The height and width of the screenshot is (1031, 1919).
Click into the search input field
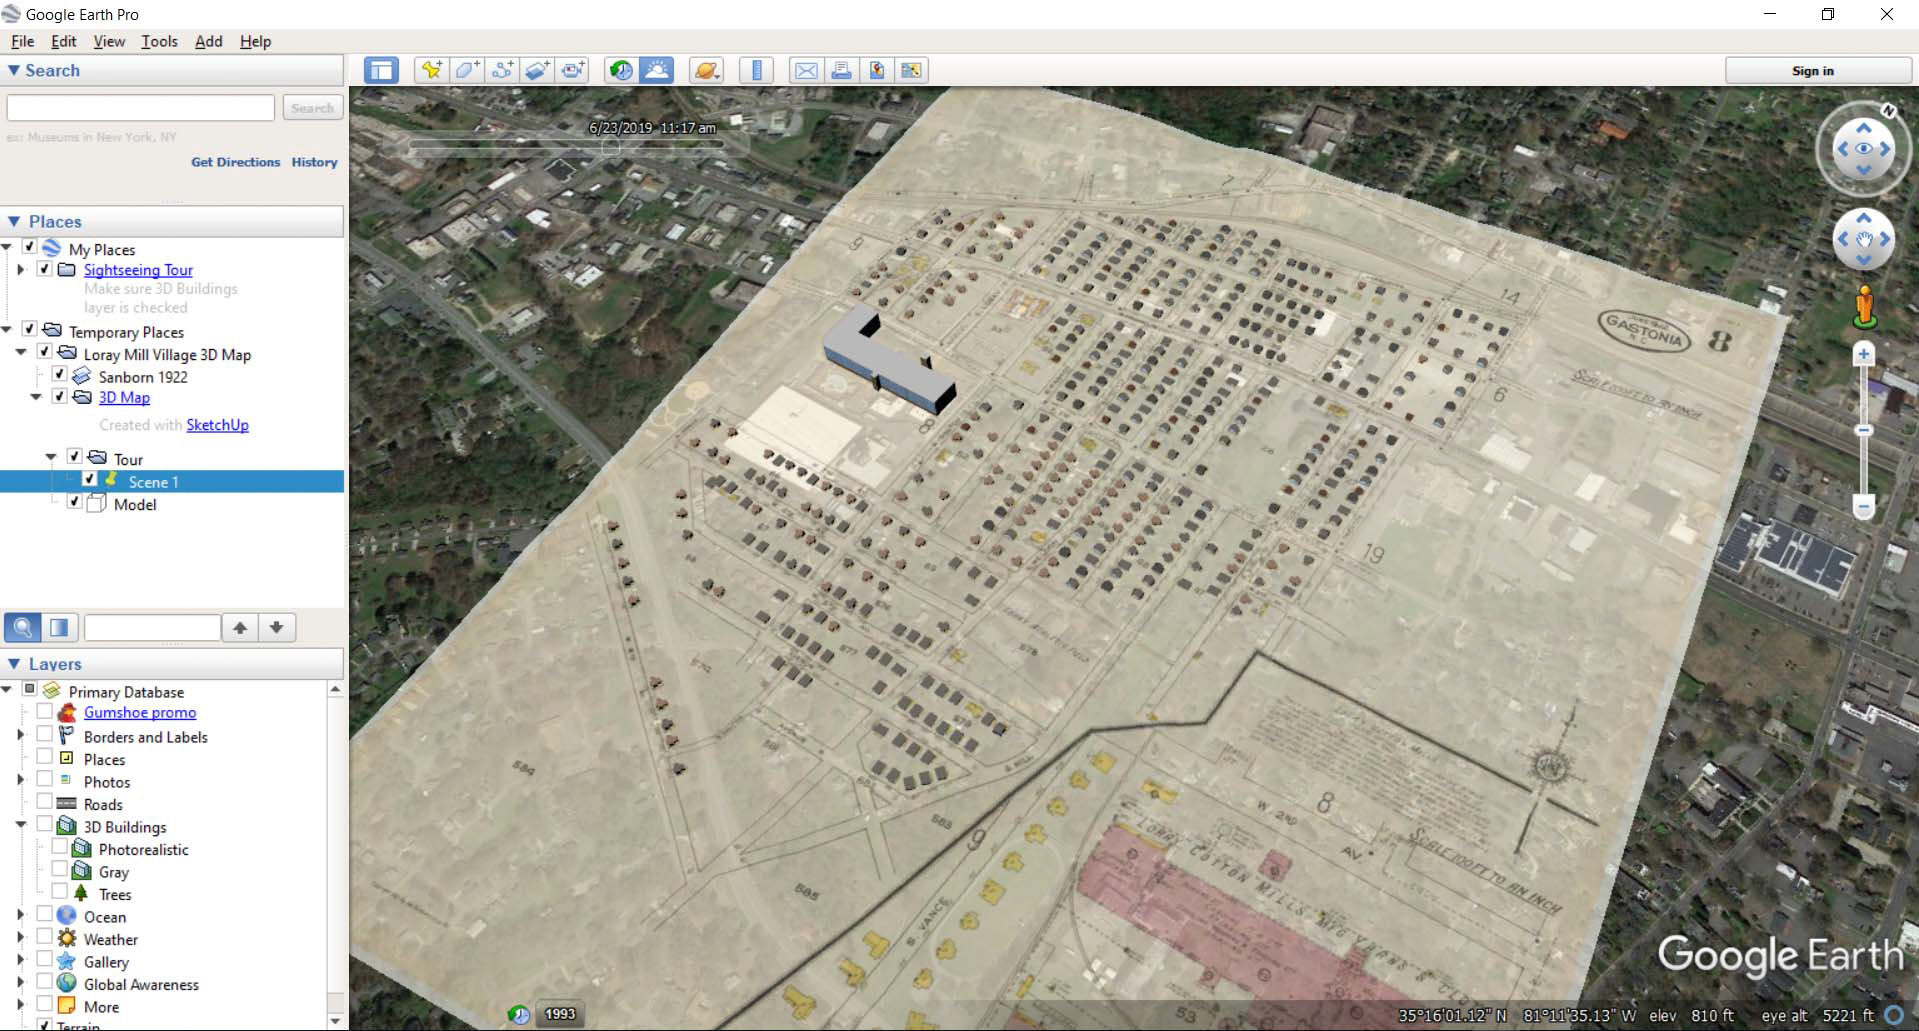tap(140, 108)
